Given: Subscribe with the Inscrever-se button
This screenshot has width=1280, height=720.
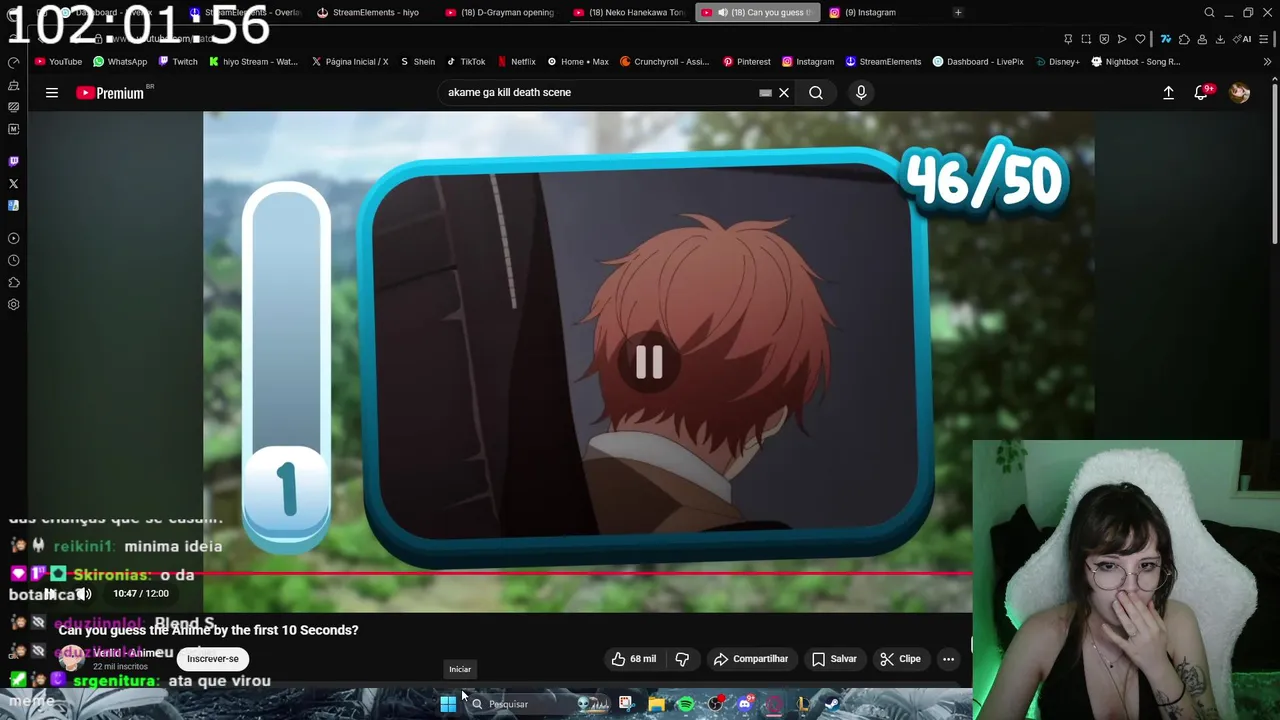Looking at the screenshot, I should pyautogui.click(x=213, y=659).
